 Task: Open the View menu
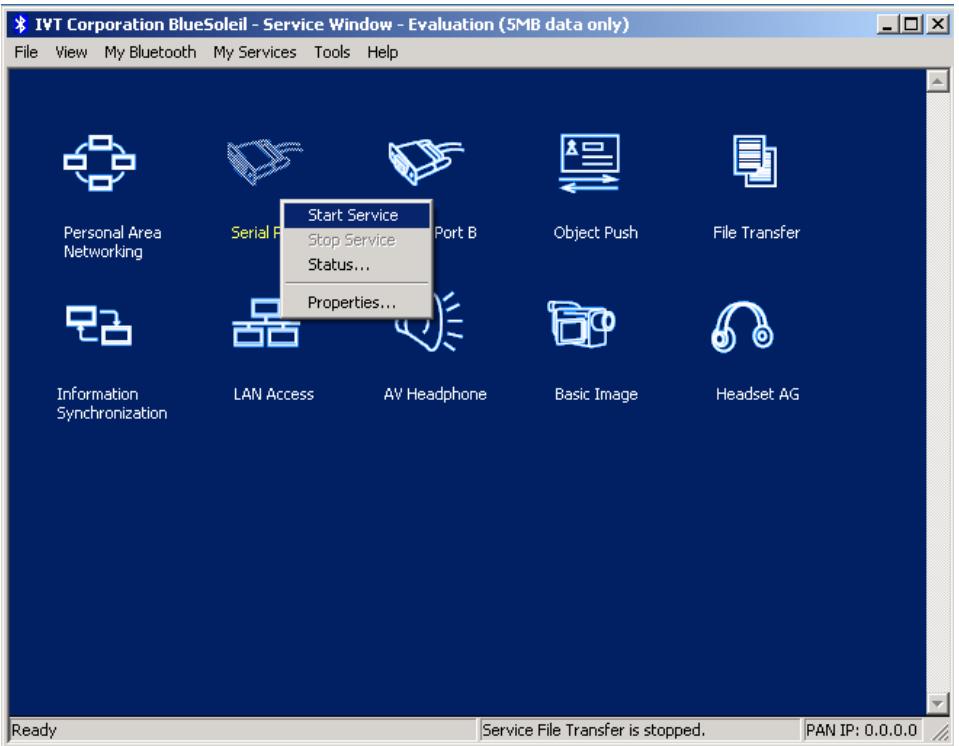[x=71, y=53]
